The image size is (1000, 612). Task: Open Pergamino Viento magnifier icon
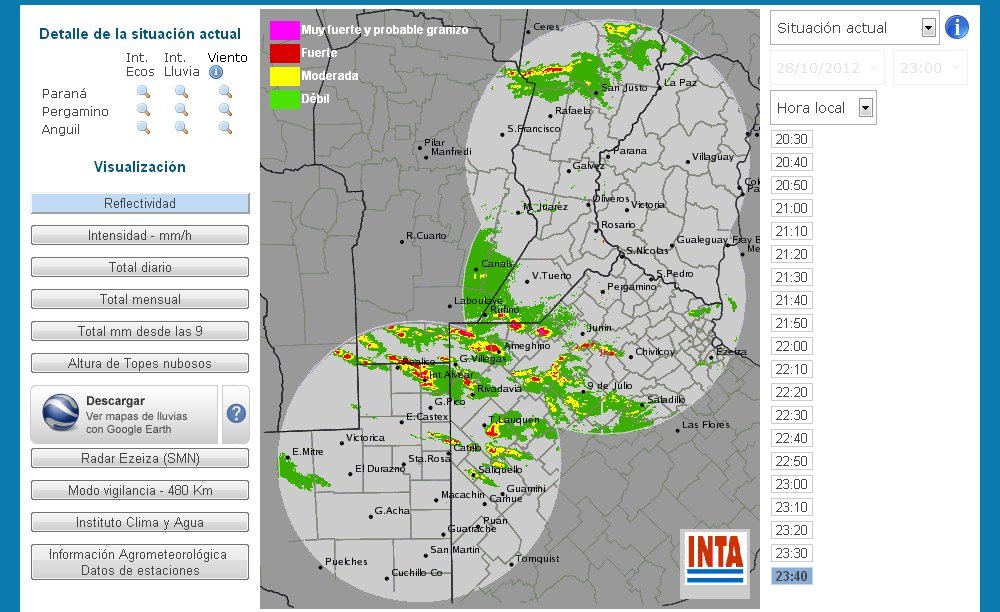click(x=225, y=110)
